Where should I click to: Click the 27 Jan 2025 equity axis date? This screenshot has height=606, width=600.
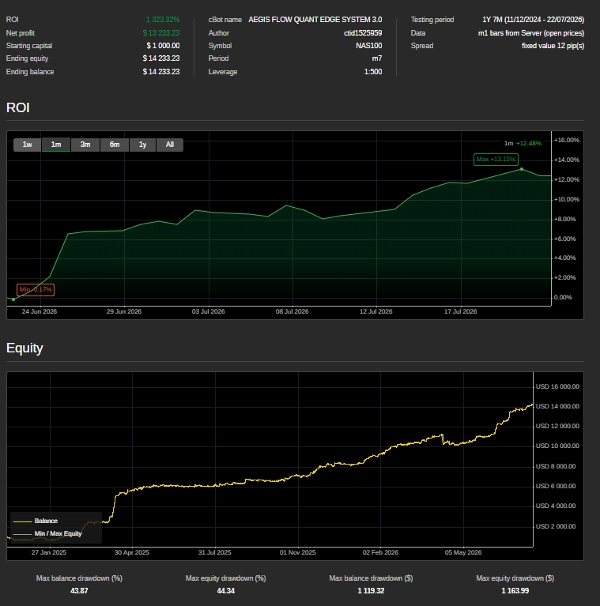click(49, 553)
